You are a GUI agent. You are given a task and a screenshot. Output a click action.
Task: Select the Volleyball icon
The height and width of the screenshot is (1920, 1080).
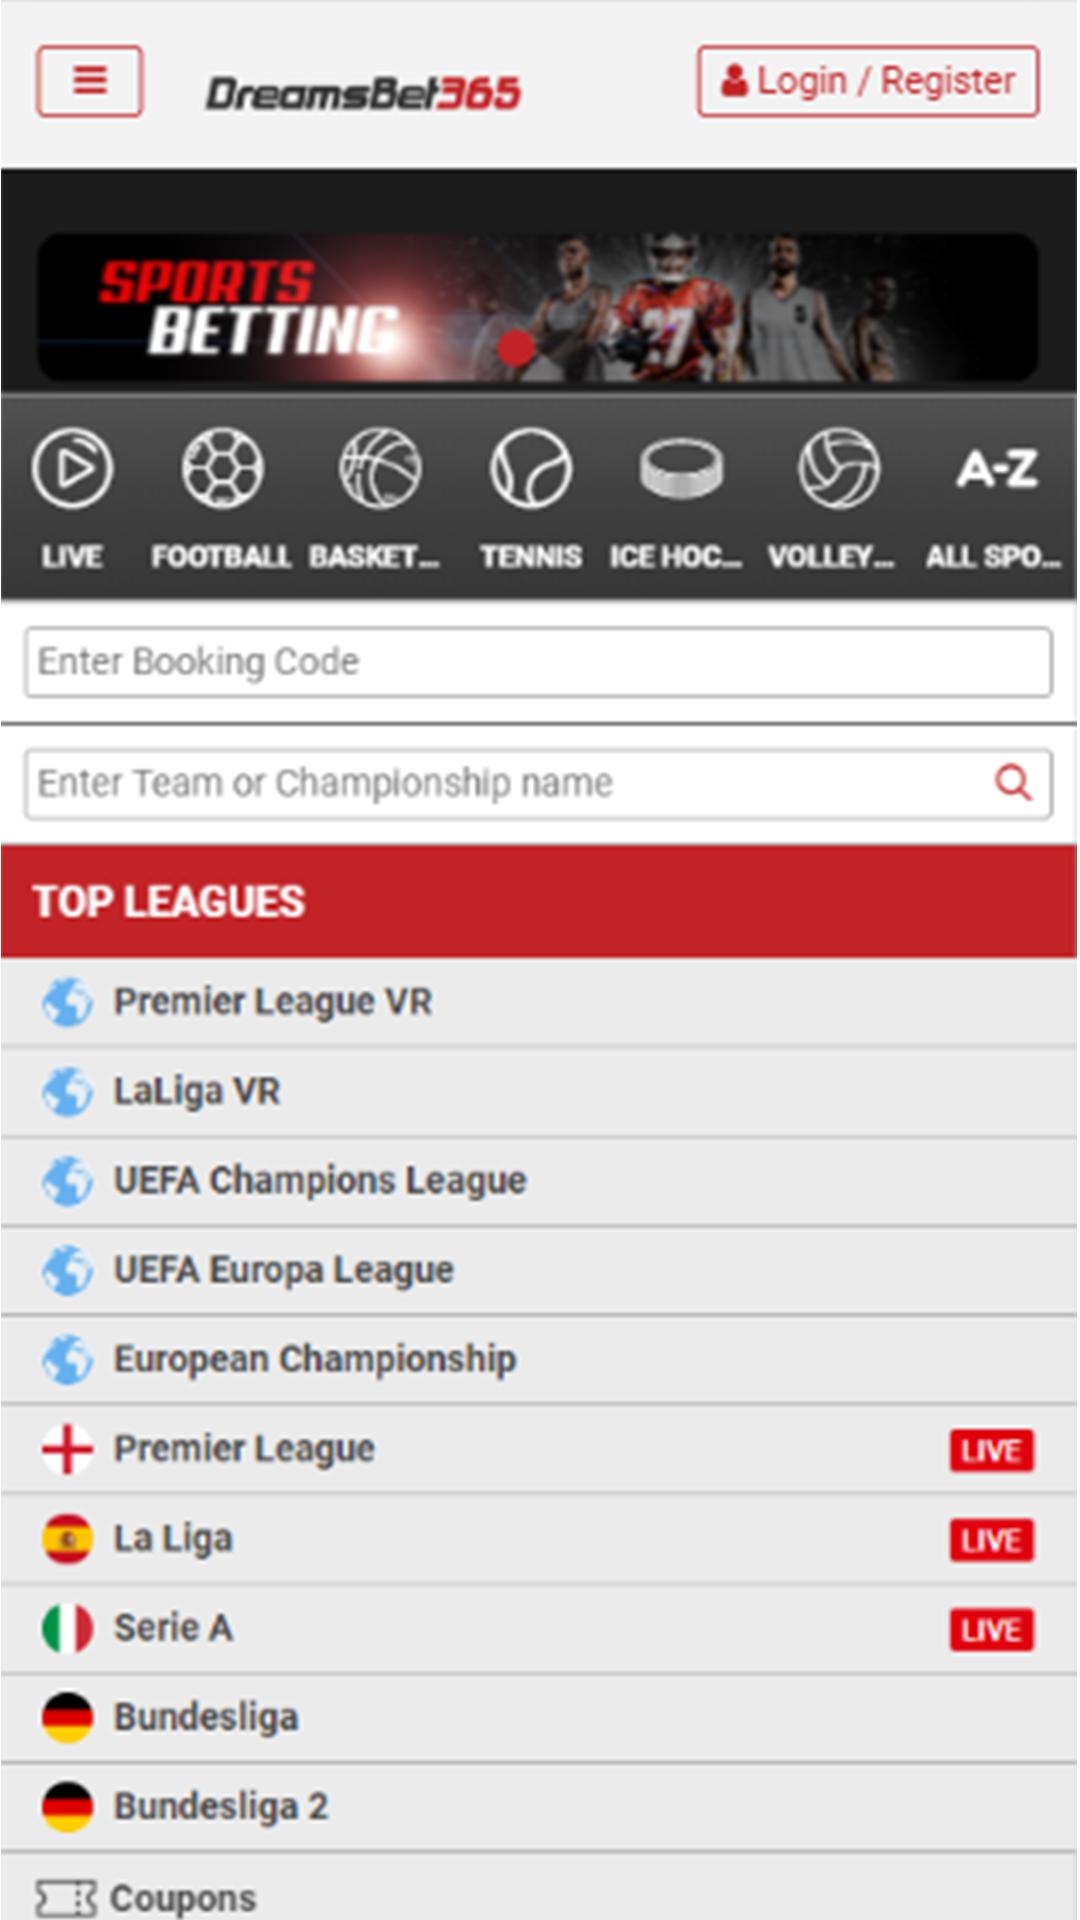[x=838, y=469]
